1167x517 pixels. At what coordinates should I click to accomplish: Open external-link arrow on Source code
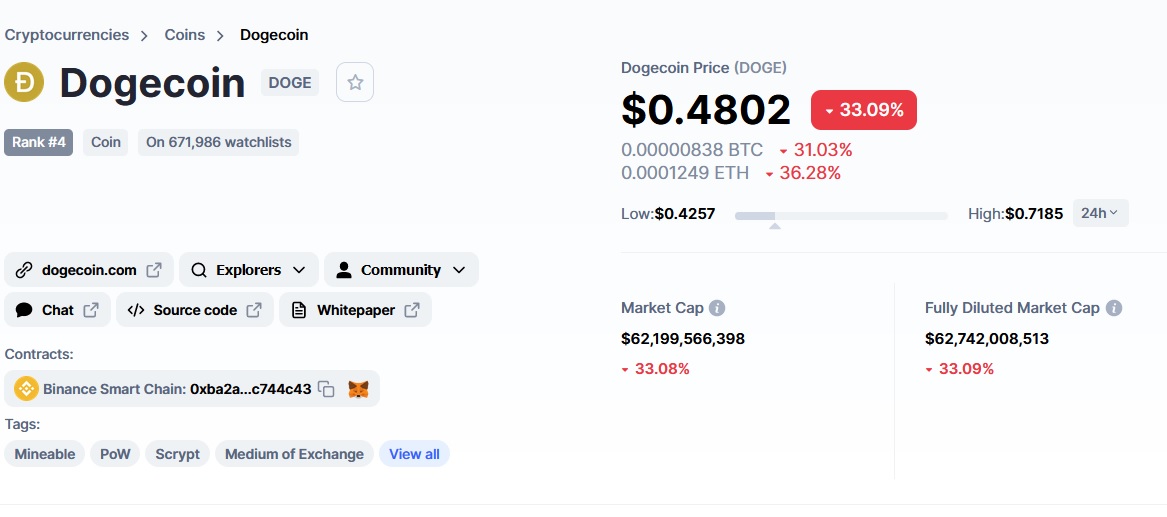click(254, 310)
